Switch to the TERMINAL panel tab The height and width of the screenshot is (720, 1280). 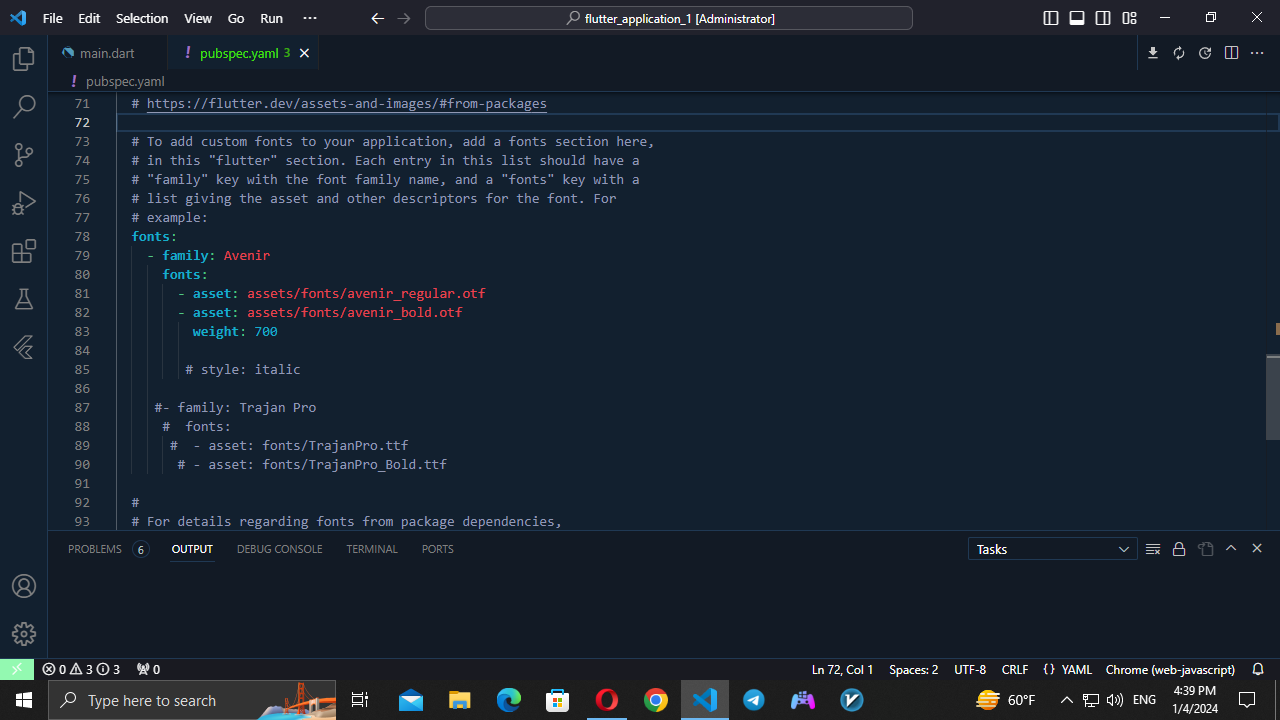click(x=372, y=549)
